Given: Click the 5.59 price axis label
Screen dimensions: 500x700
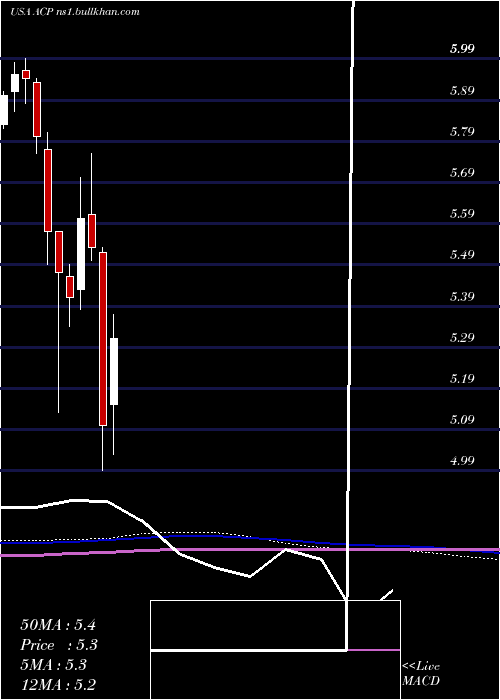Looking at the screenshot, I should 462,214.
